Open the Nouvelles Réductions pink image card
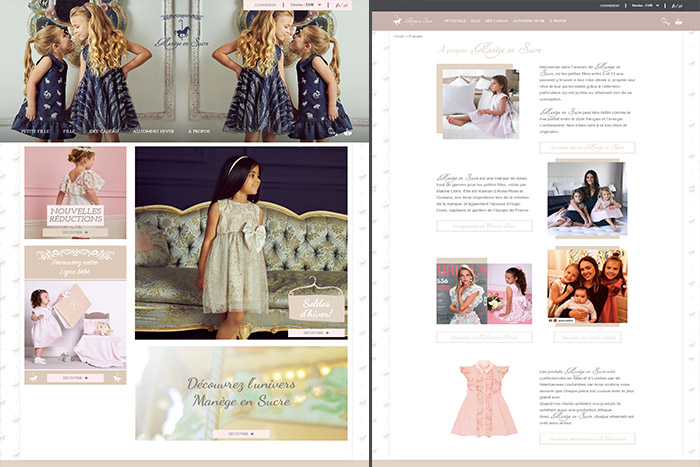 click(75, 192)
